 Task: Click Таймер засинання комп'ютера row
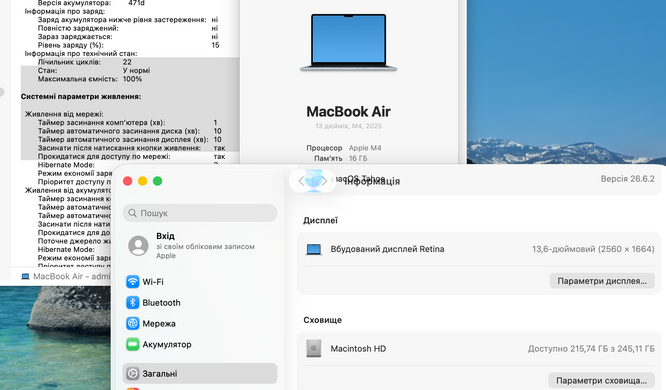[127, 122]
